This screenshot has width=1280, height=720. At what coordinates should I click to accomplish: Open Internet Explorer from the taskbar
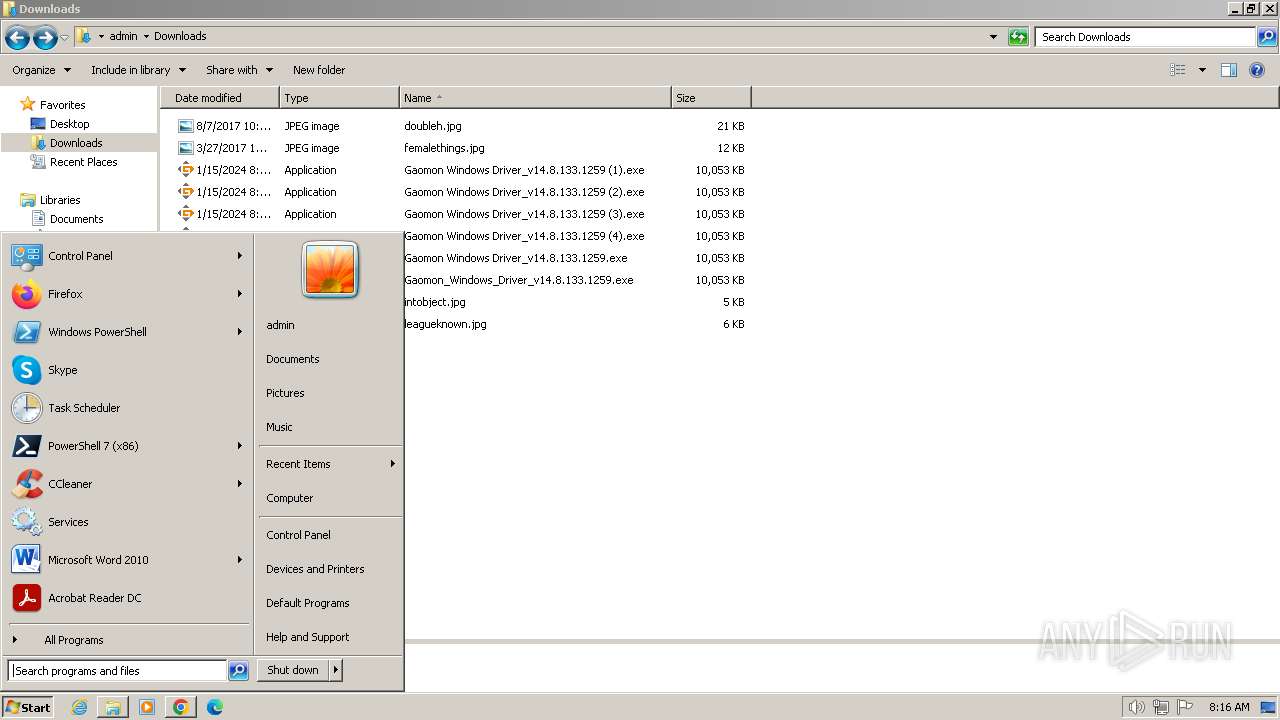click(80, 707)
